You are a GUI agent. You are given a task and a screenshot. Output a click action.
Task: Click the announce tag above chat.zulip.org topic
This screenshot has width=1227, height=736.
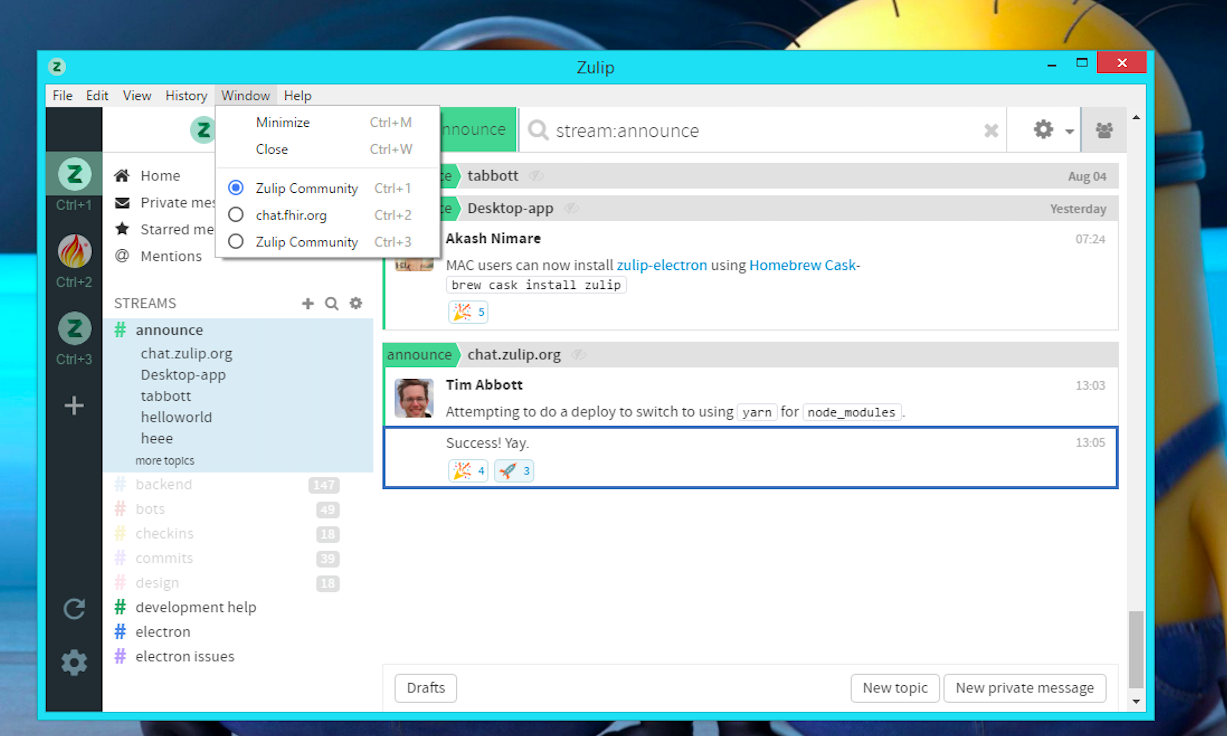420,355
